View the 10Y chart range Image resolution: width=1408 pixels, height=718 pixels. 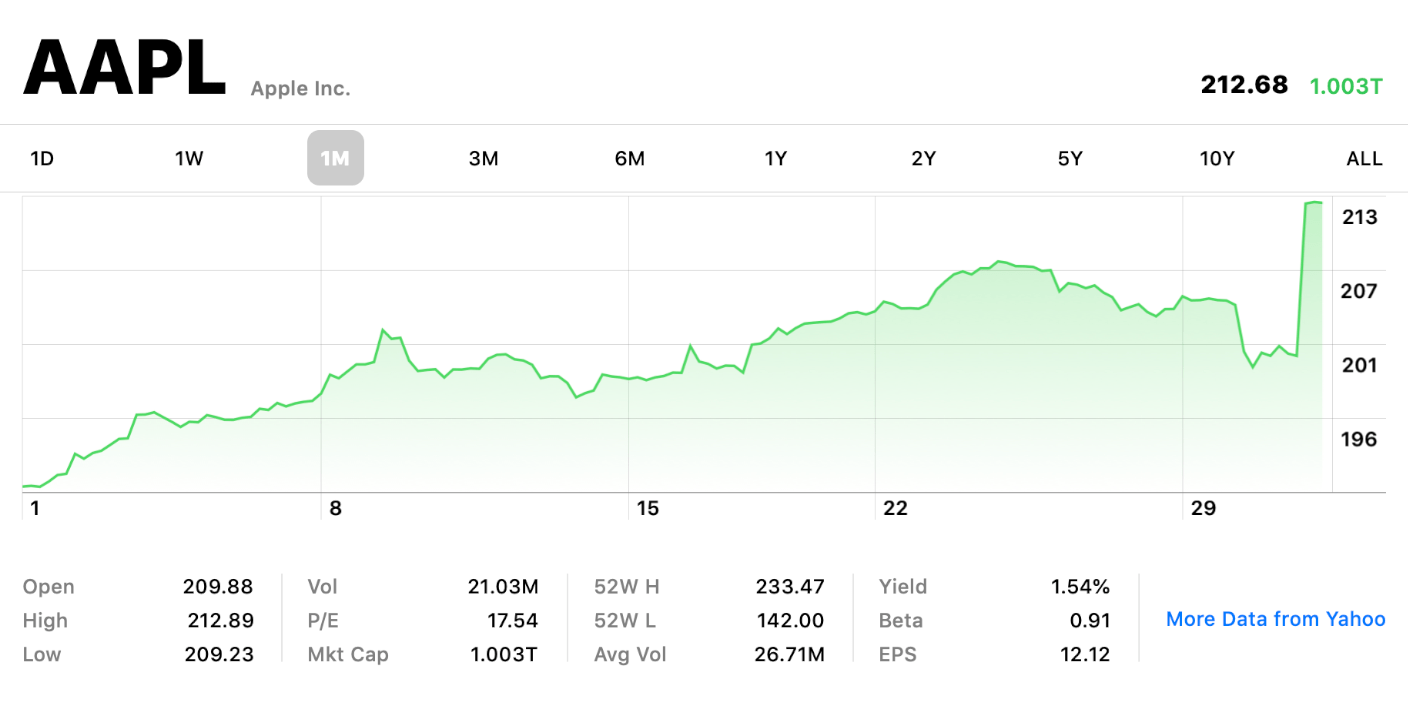pyautogui.click(x=1217, y=158)
